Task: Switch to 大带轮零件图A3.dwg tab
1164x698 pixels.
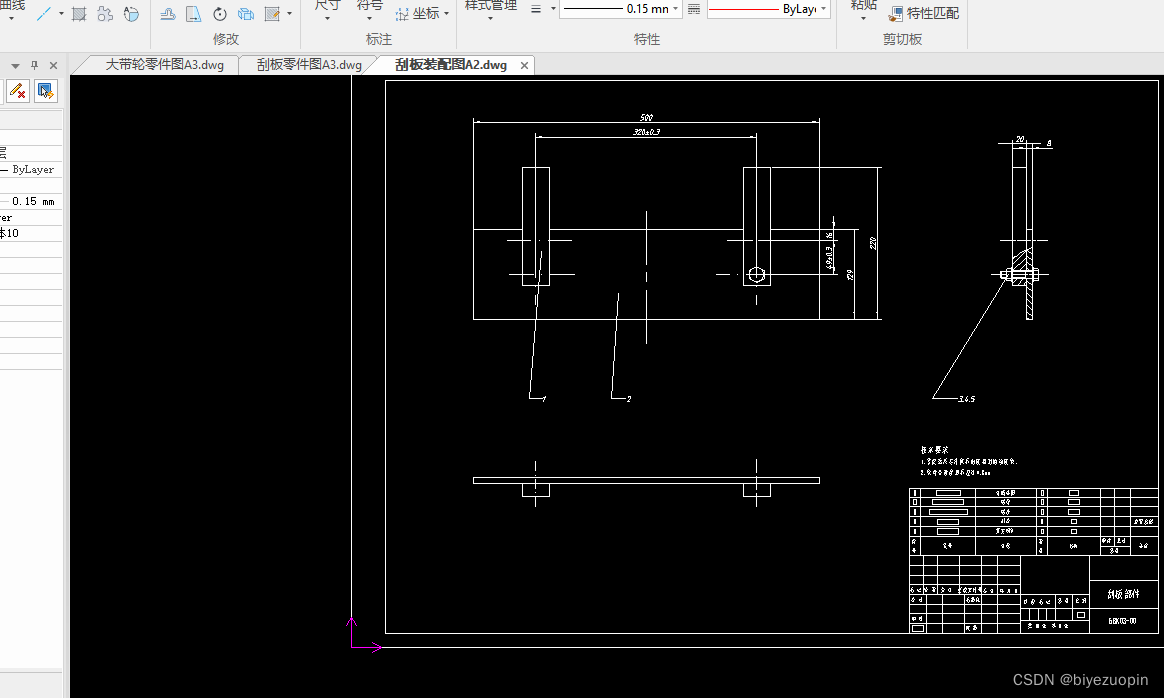Action: point(164,65)
